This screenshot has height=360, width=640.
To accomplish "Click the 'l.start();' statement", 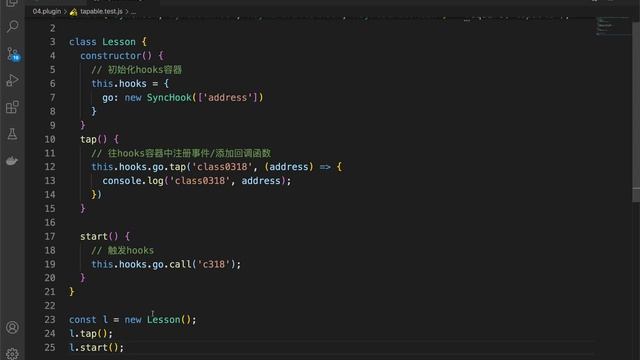I will pos(96,347).
